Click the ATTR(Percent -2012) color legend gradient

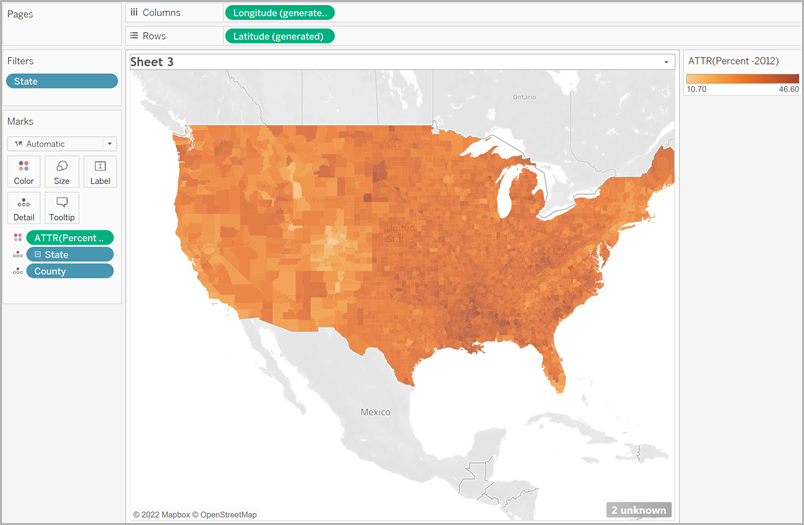point(742,78)
